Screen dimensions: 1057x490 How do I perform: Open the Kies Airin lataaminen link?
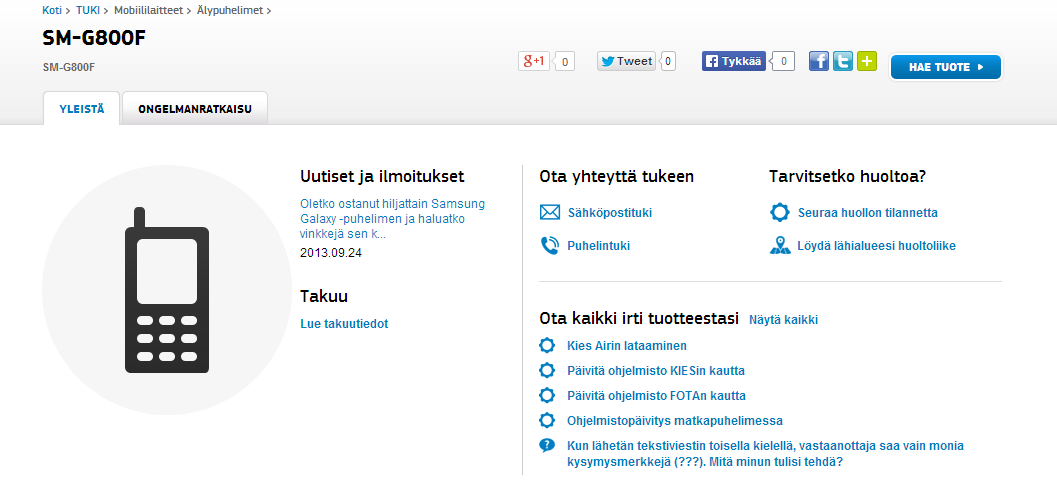coord(626,346)
